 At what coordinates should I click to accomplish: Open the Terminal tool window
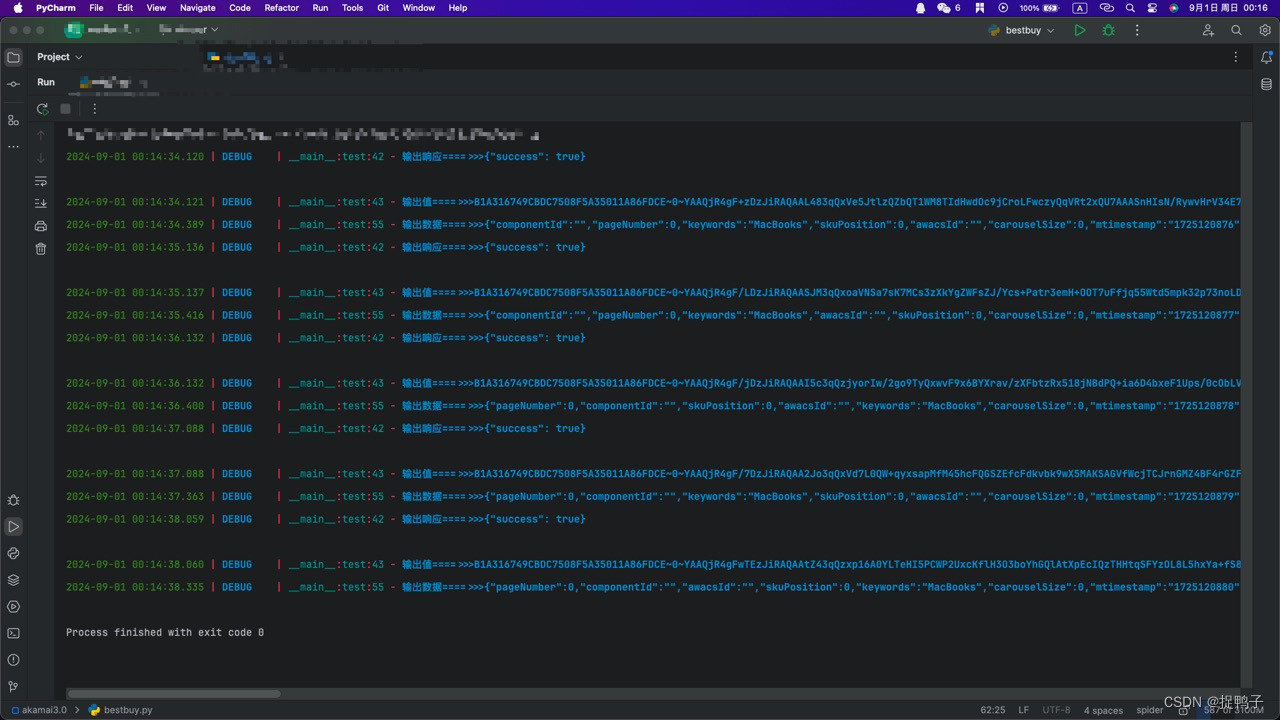(x=13, y=633)
